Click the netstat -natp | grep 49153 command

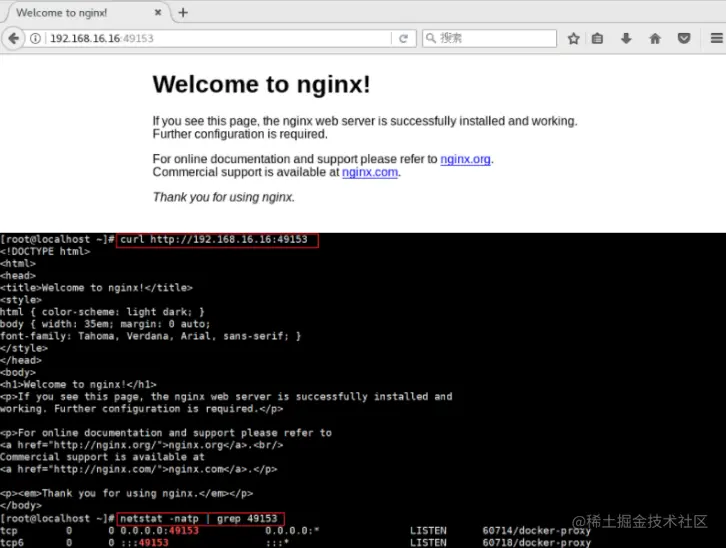[199, 518]
